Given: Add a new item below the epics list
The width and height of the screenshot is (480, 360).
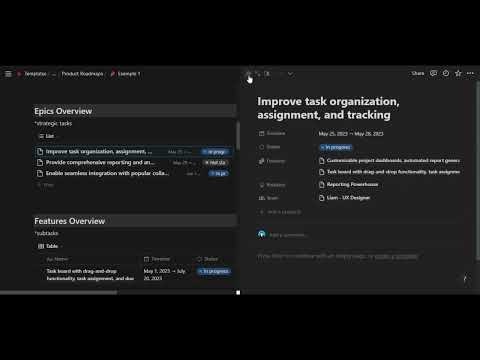Looking at the screenshot, I should [45, 185].
